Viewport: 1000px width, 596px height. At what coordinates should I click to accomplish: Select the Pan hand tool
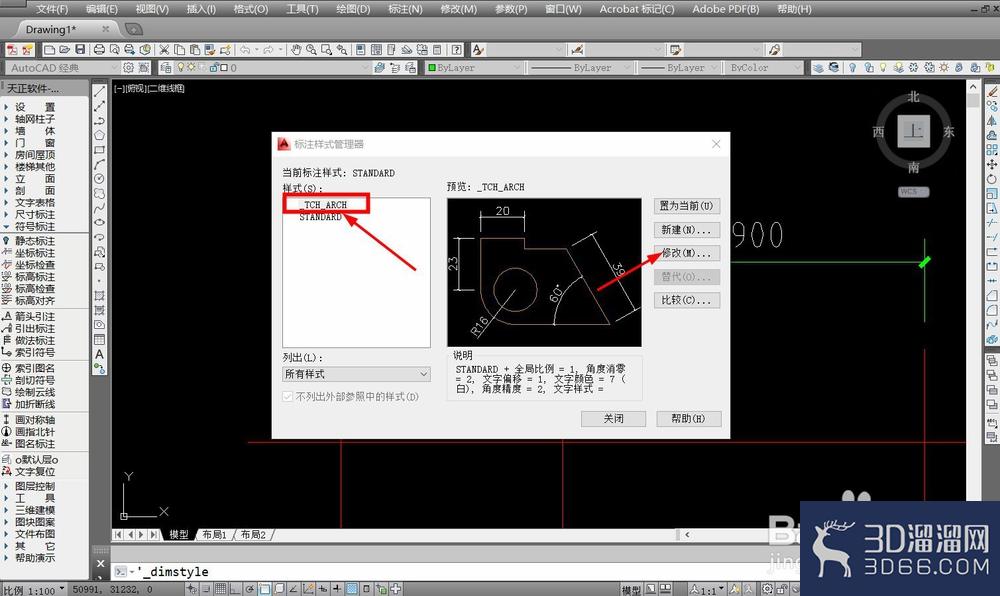click(x=296, y=50)
